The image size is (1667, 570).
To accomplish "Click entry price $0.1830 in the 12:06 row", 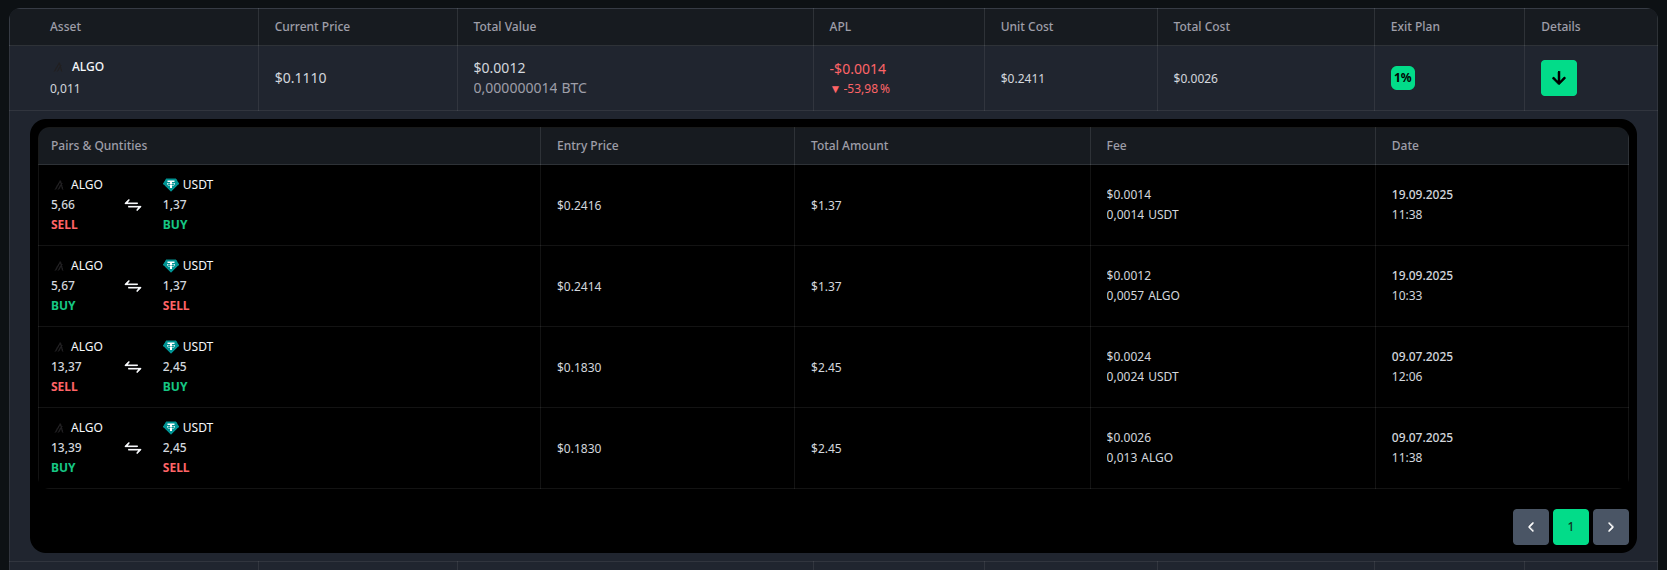I will (x=579, y=367).
